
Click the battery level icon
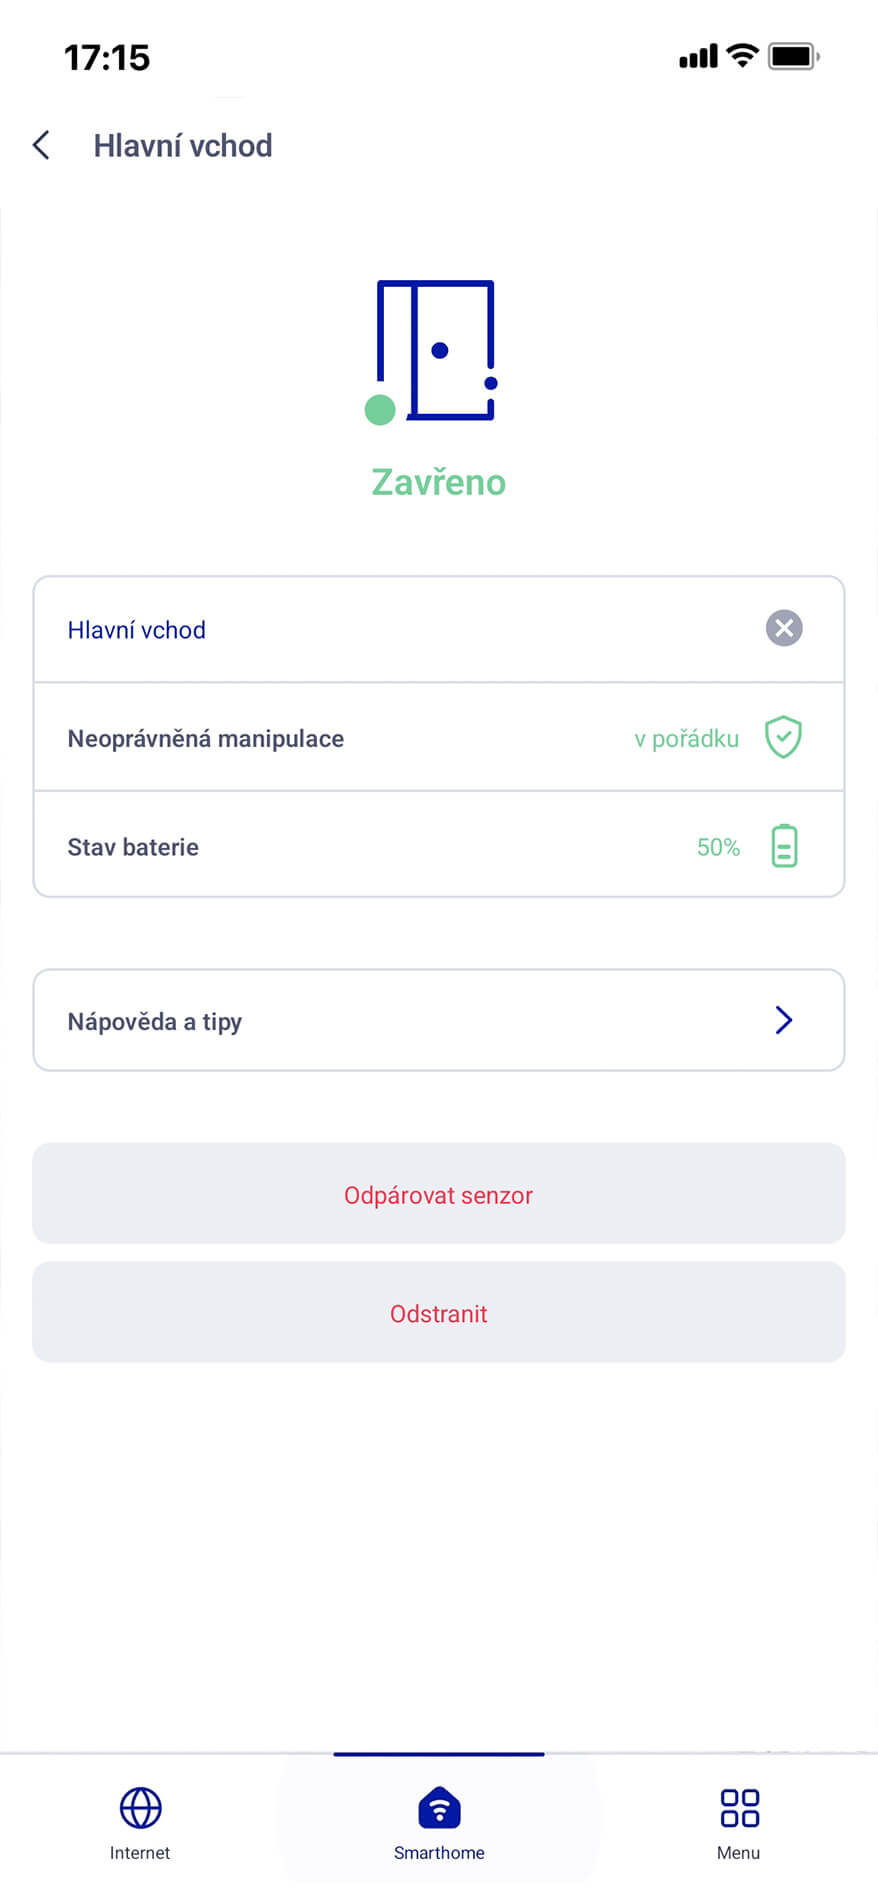pyautogui.click(x=784, y=846)
